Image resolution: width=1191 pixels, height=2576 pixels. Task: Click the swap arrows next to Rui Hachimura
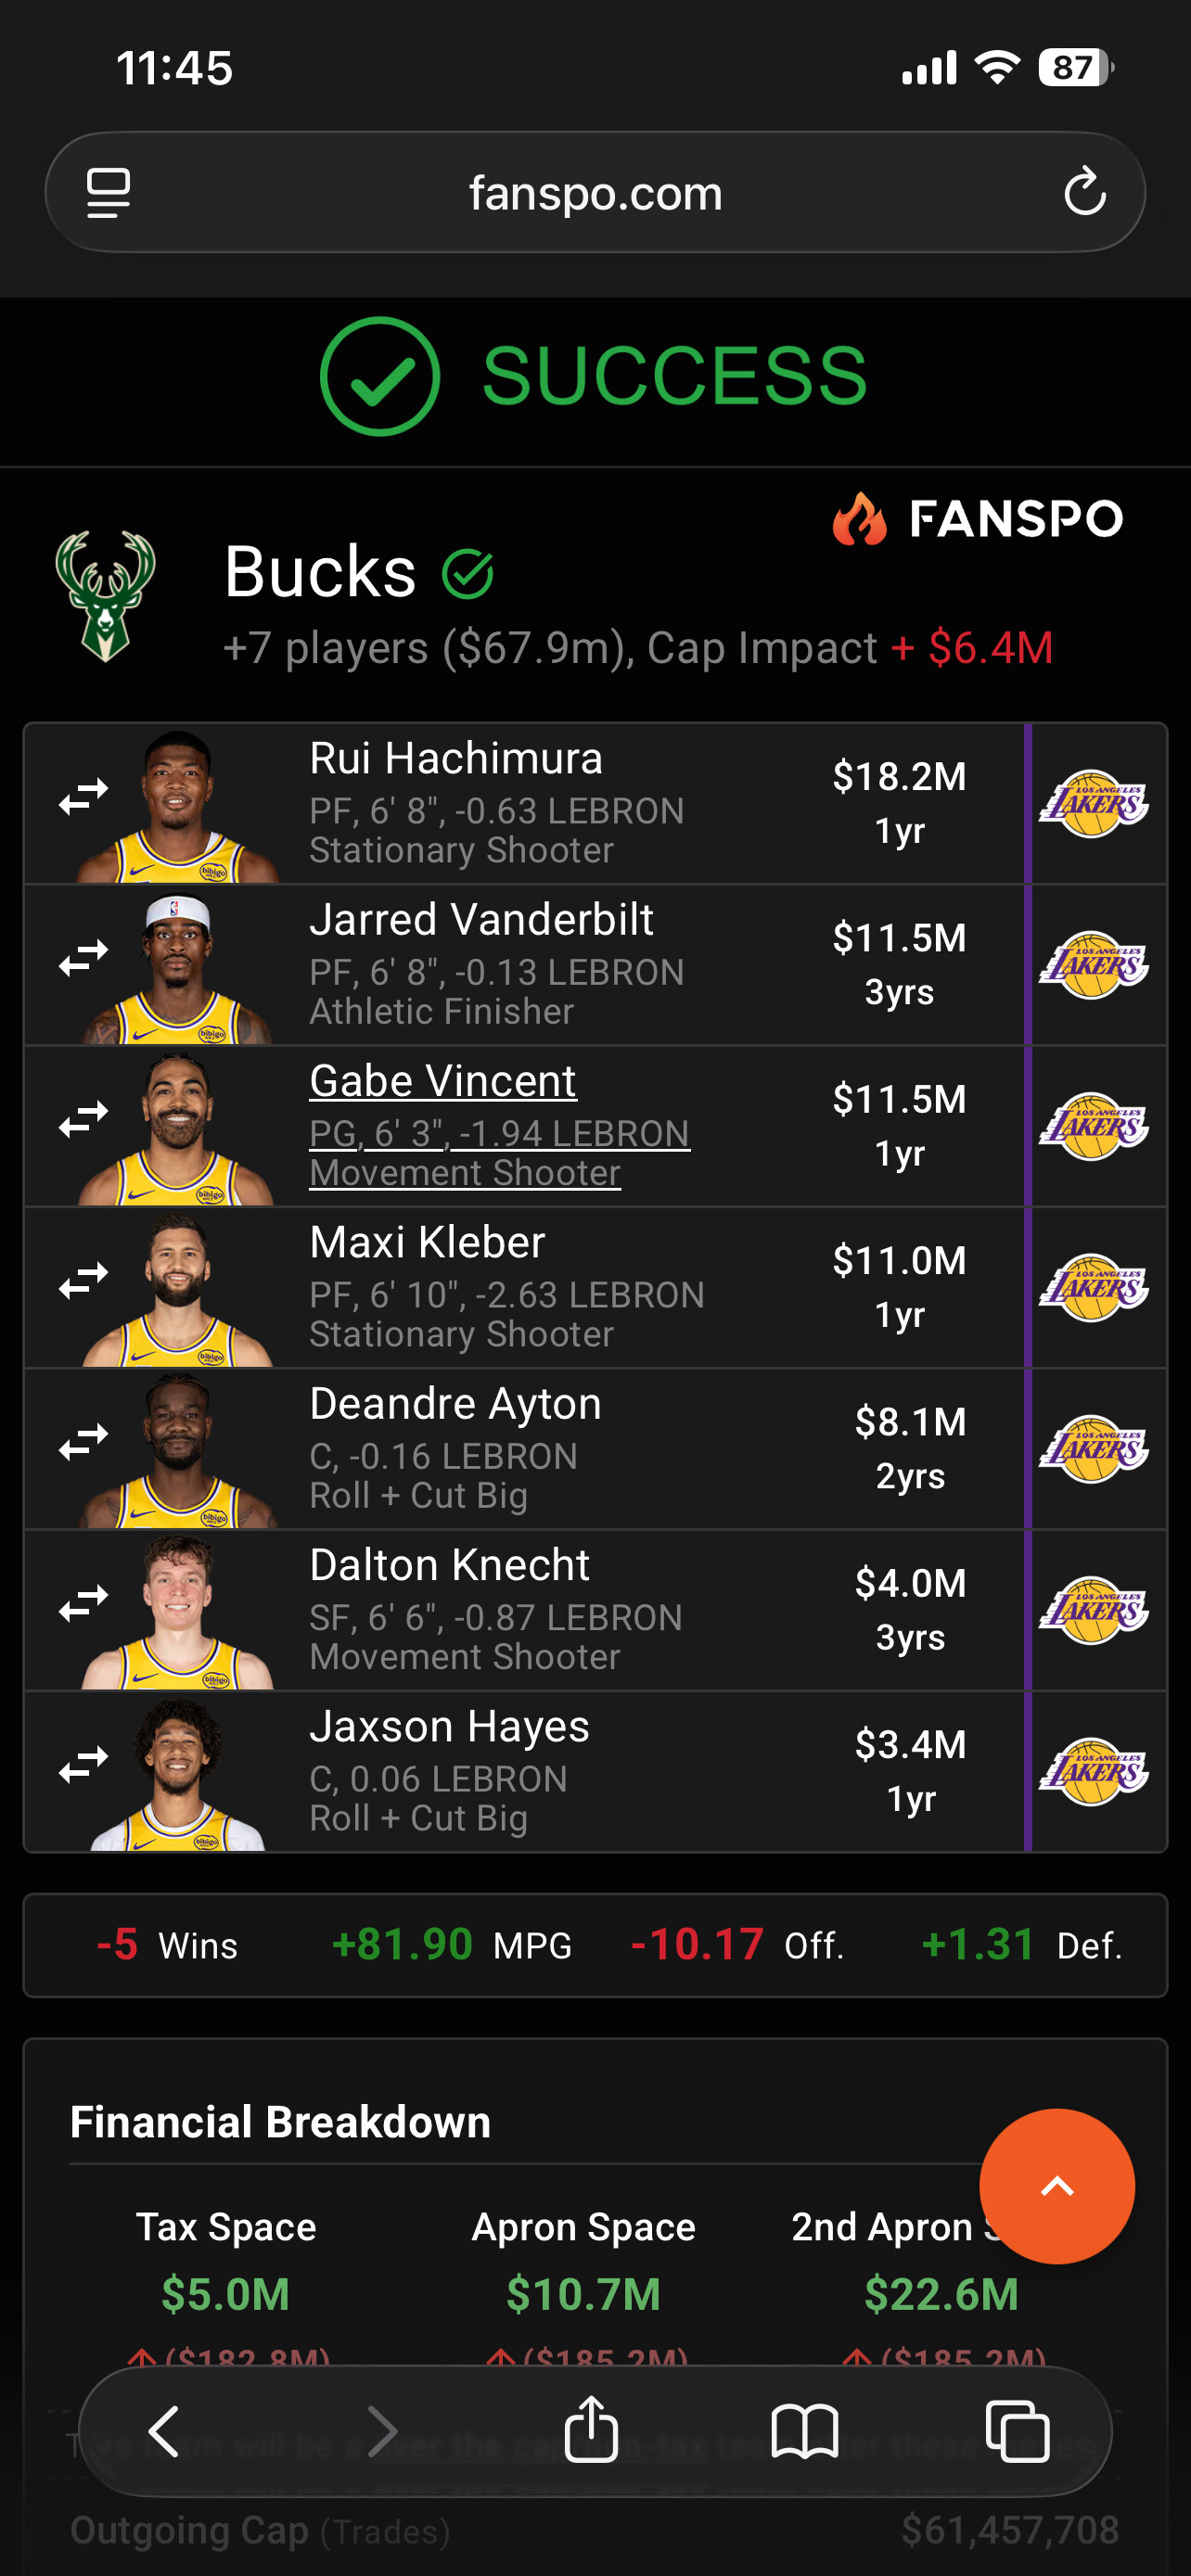coord(84,797)
